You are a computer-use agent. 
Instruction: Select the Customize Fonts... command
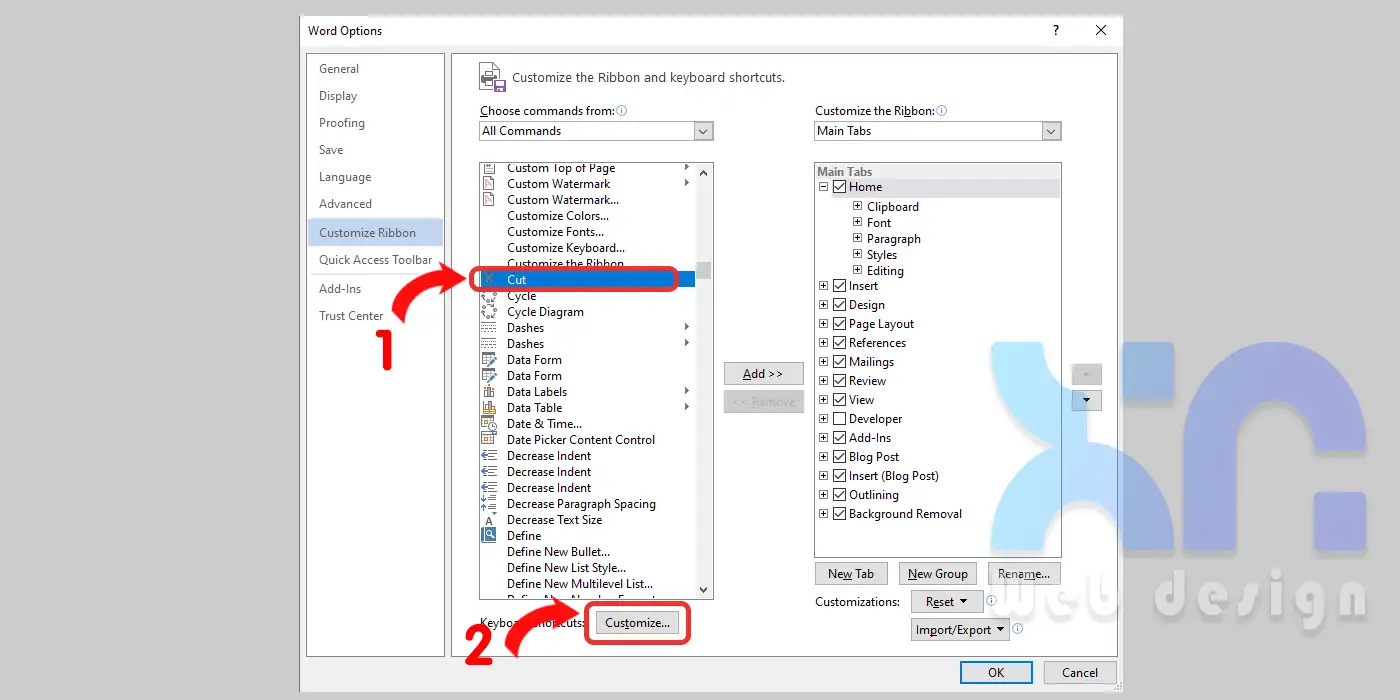(555, 232)
